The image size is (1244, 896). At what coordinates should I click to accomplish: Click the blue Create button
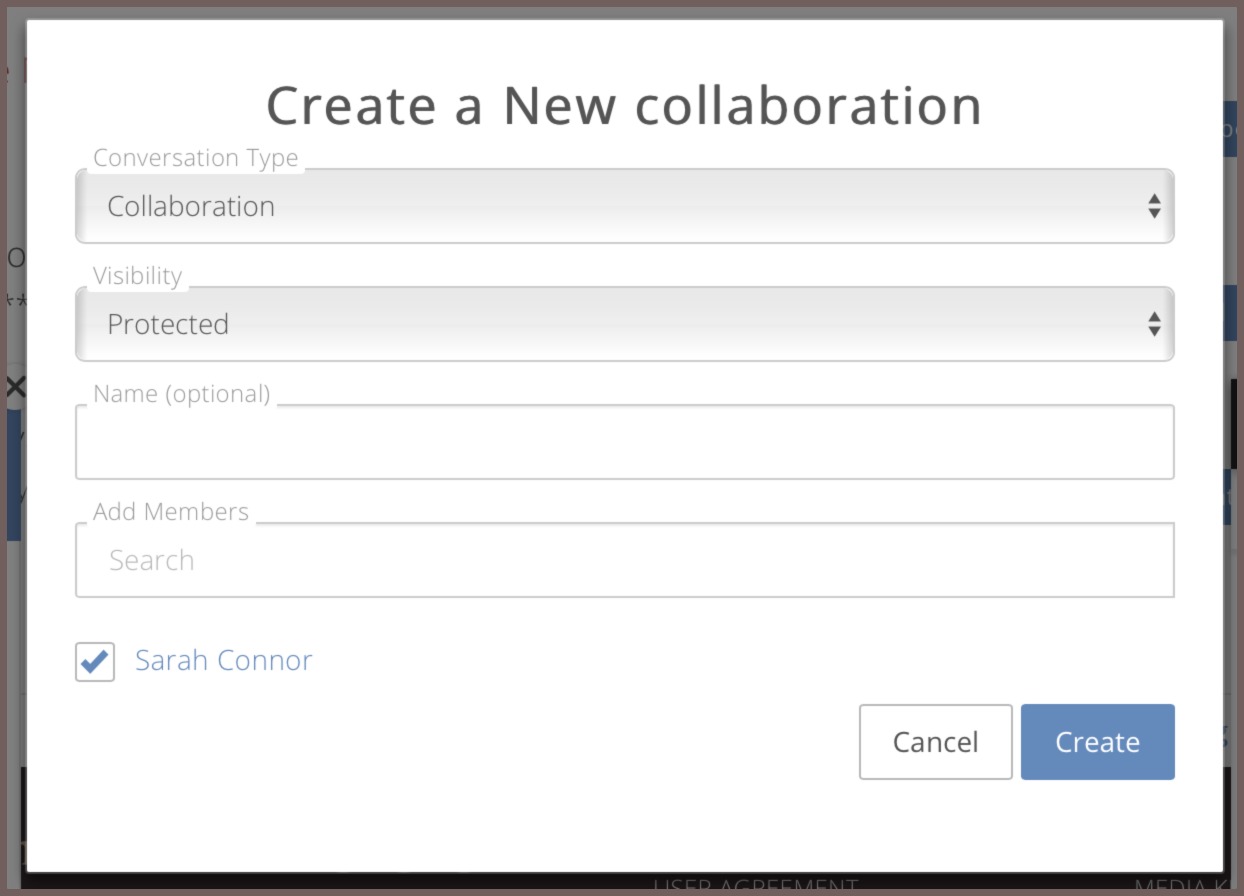click(x=1097, y=742)
